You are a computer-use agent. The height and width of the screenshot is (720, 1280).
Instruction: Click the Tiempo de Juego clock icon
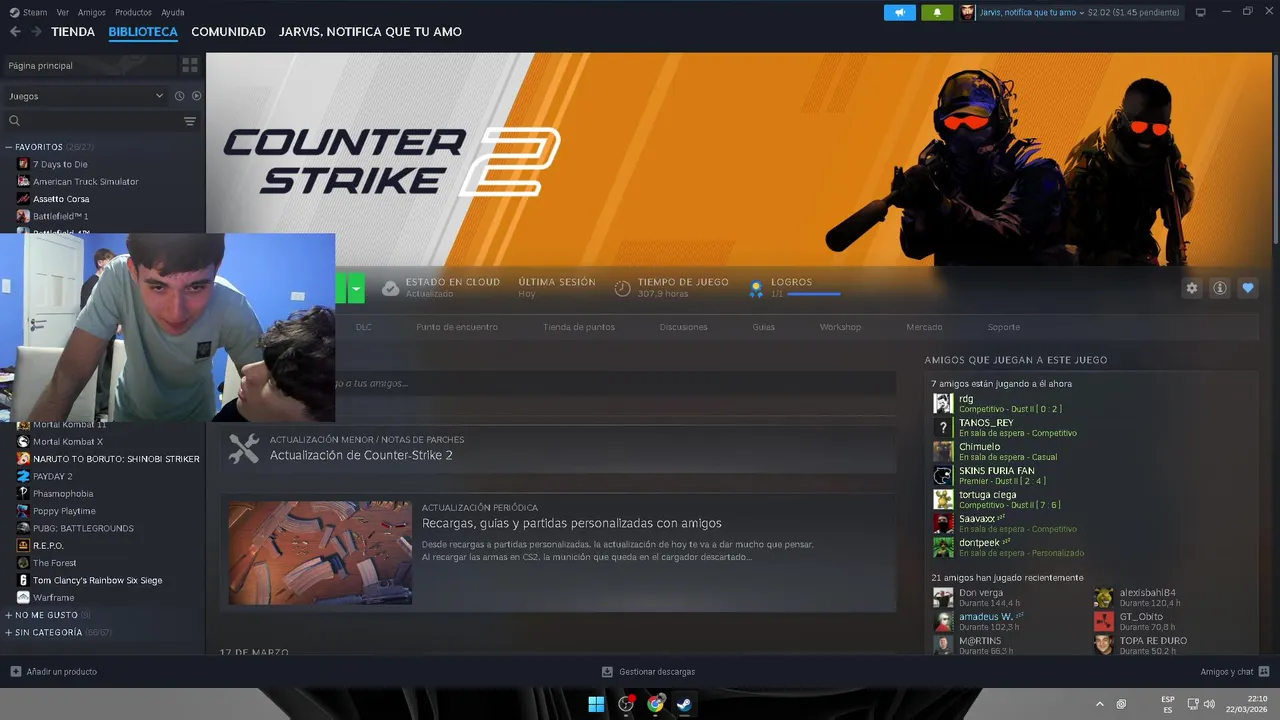[x=622, y=288]
